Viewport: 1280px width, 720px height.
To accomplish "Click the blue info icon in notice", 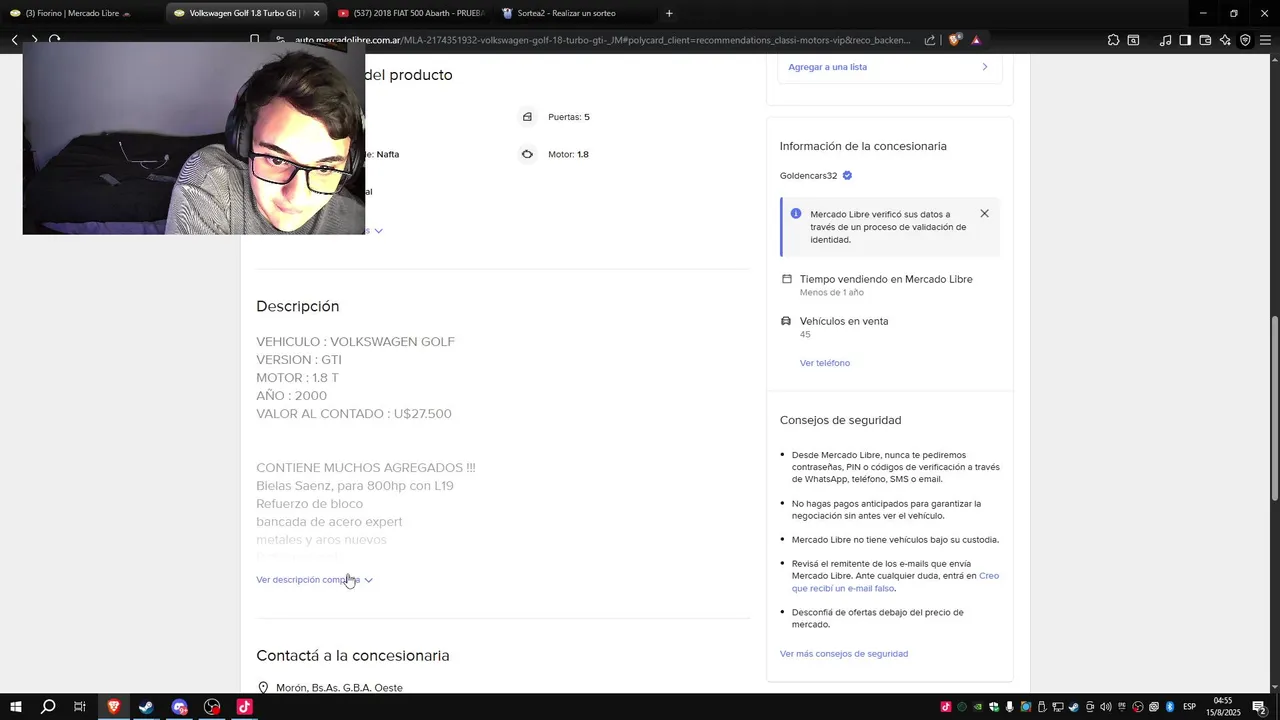I will pos(796,214).
